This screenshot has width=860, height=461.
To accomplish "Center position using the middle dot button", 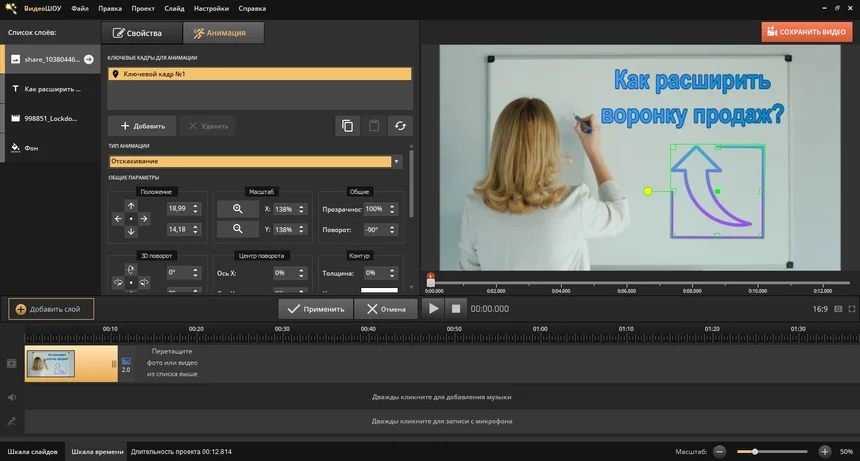I will (131, 219).
